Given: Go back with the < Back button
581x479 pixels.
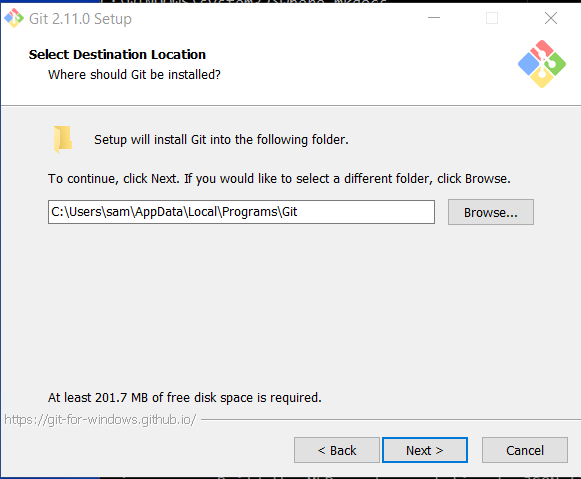Looking at the screenshot, I should click(337, 450).
